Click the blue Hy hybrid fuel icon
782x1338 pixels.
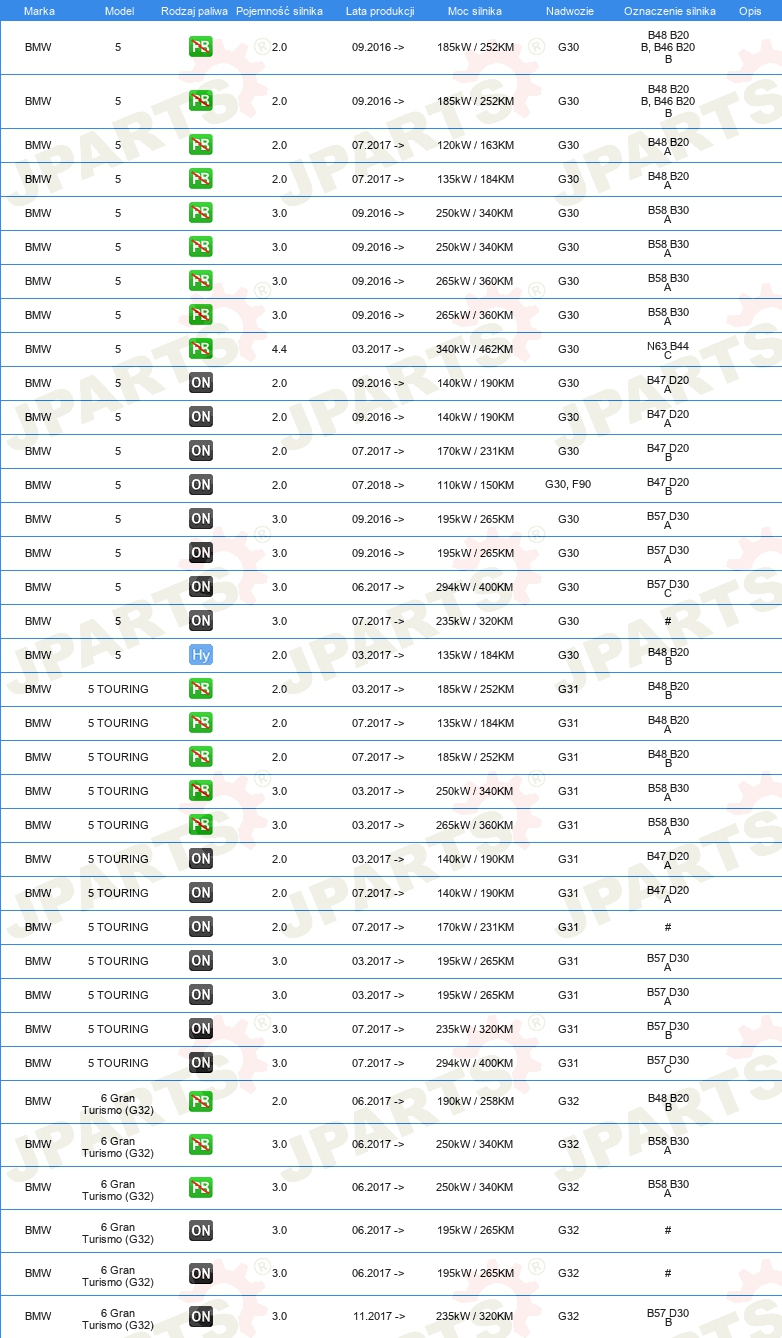tap(201, 655)
